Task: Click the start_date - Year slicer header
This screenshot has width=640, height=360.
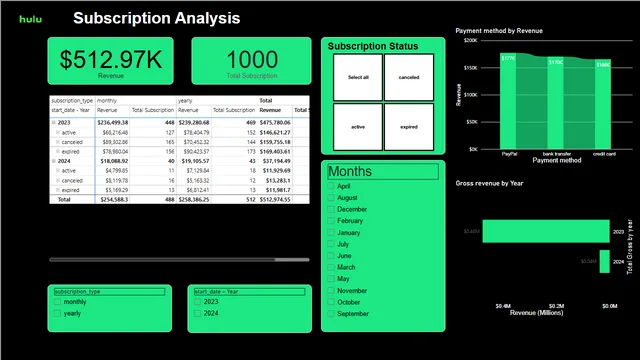Action: tap(249, 291)
